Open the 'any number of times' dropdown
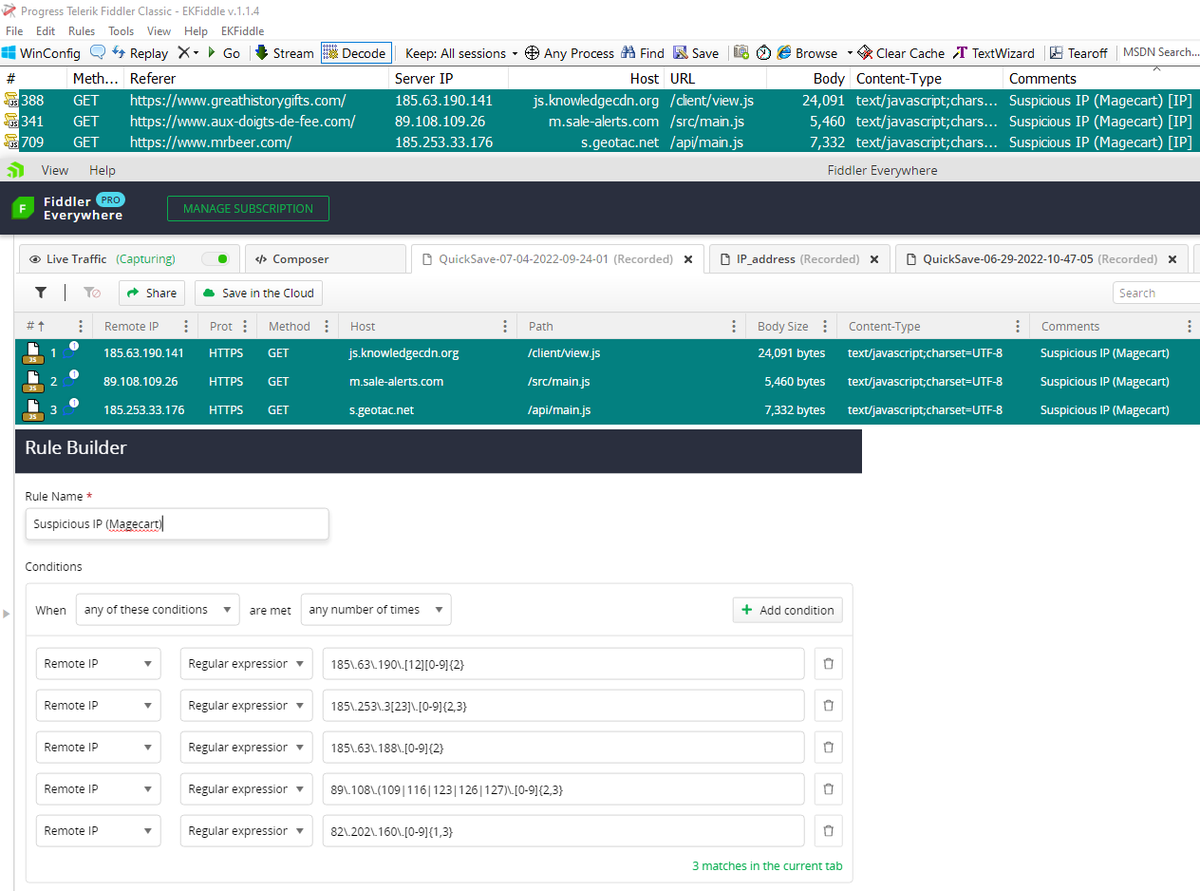Image resolution: width=1200 pixels, height=891 pixels. point(376,610)
